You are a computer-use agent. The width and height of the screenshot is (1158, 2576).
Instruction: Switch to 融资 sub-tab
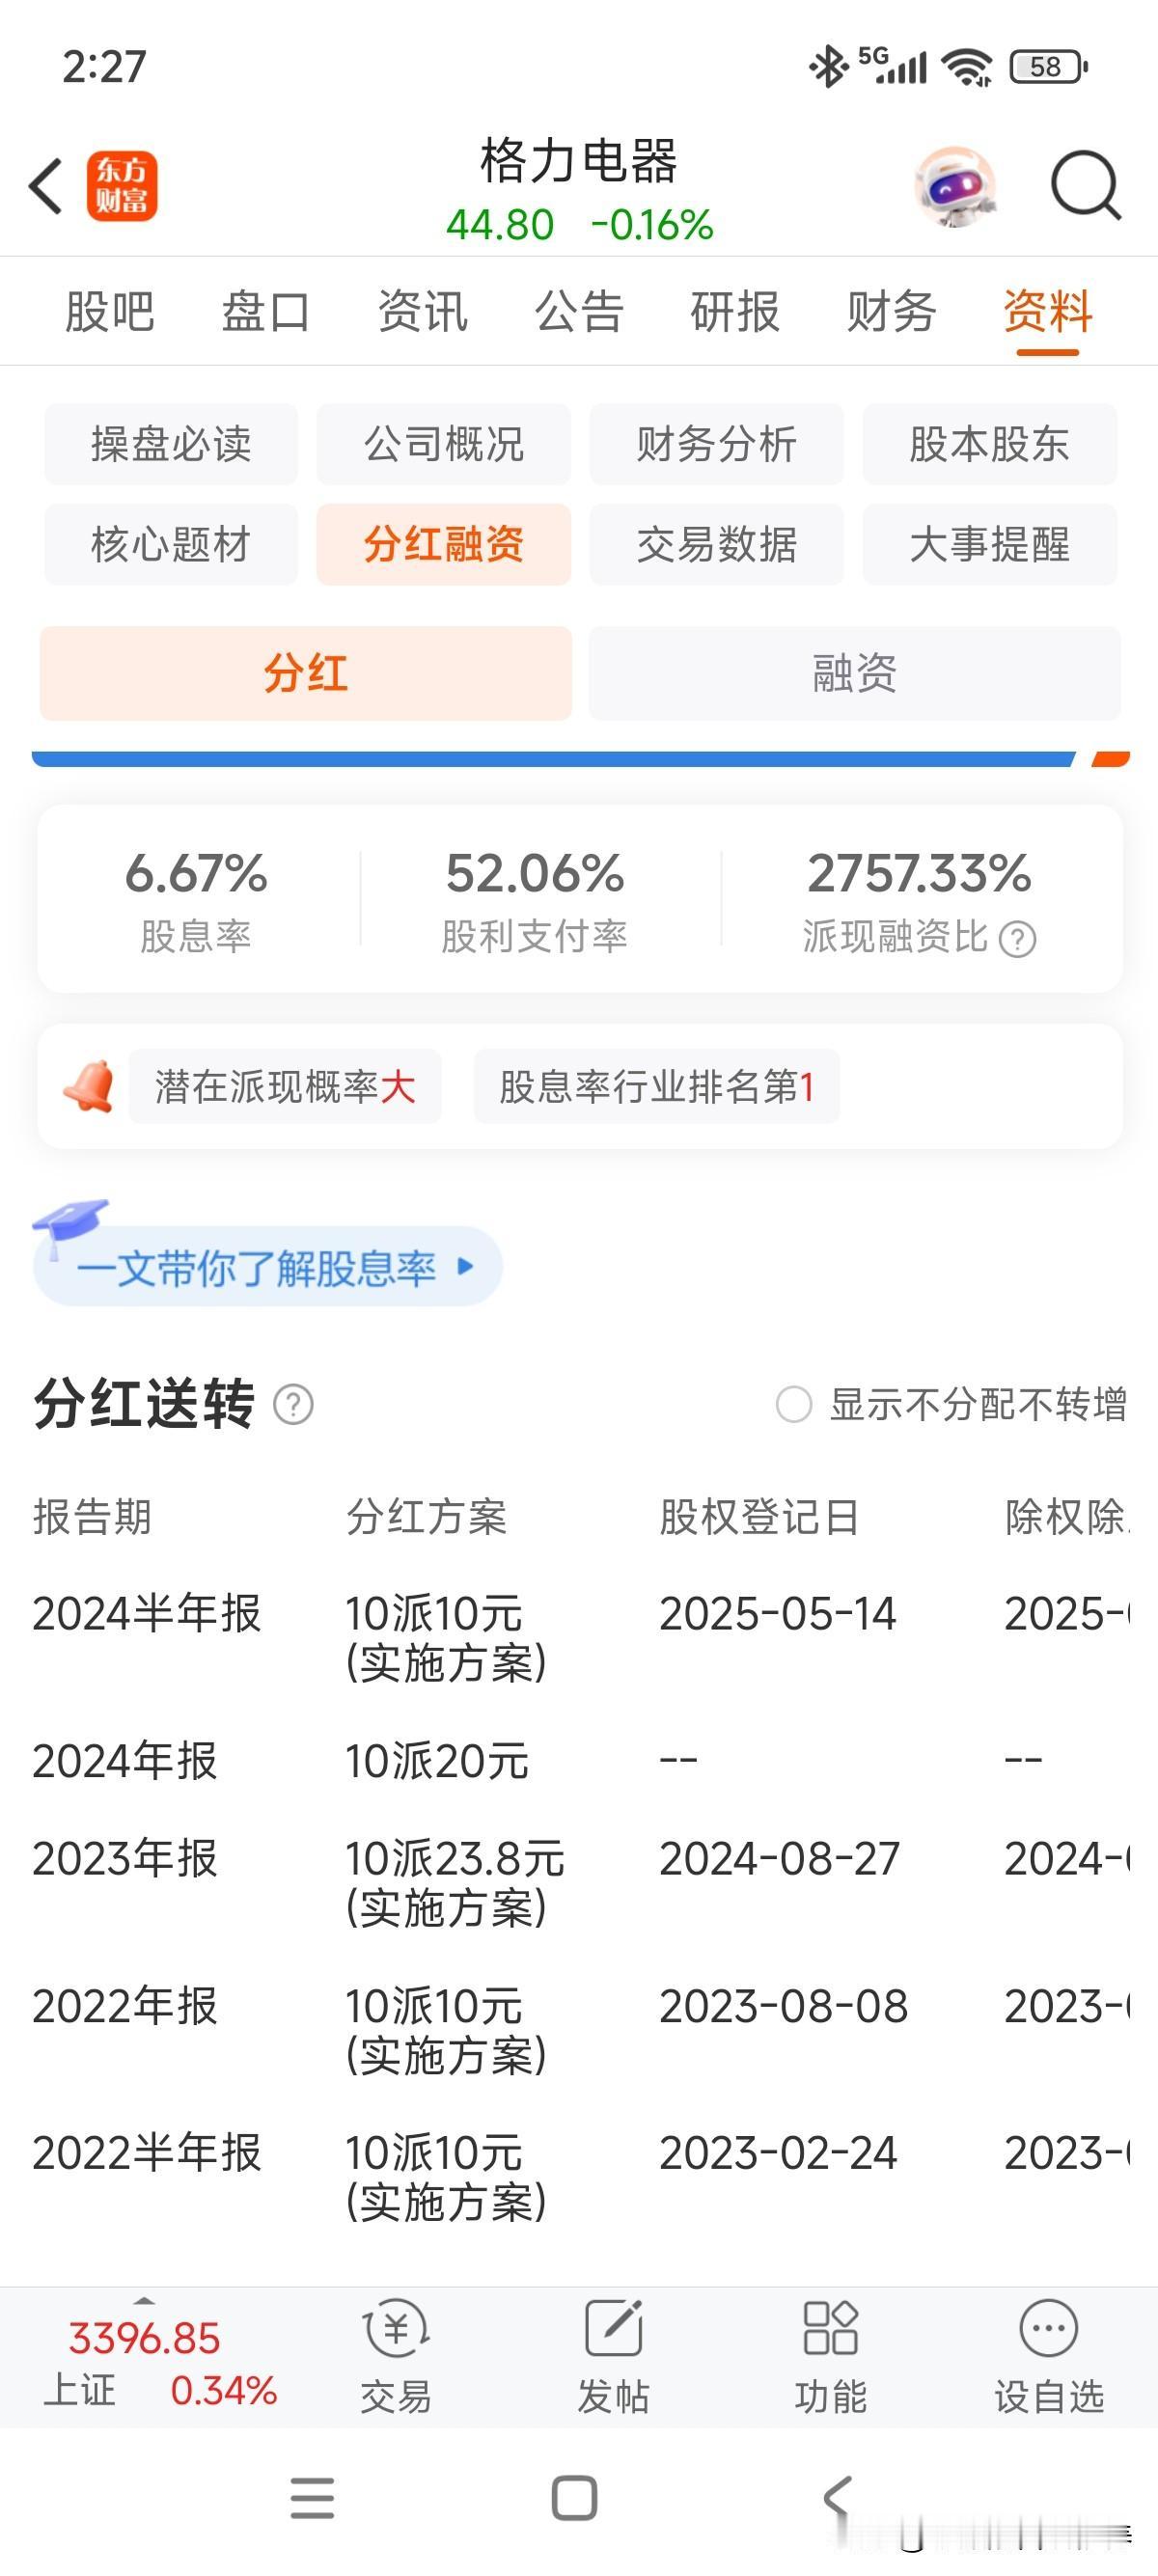tap(854, 673)
